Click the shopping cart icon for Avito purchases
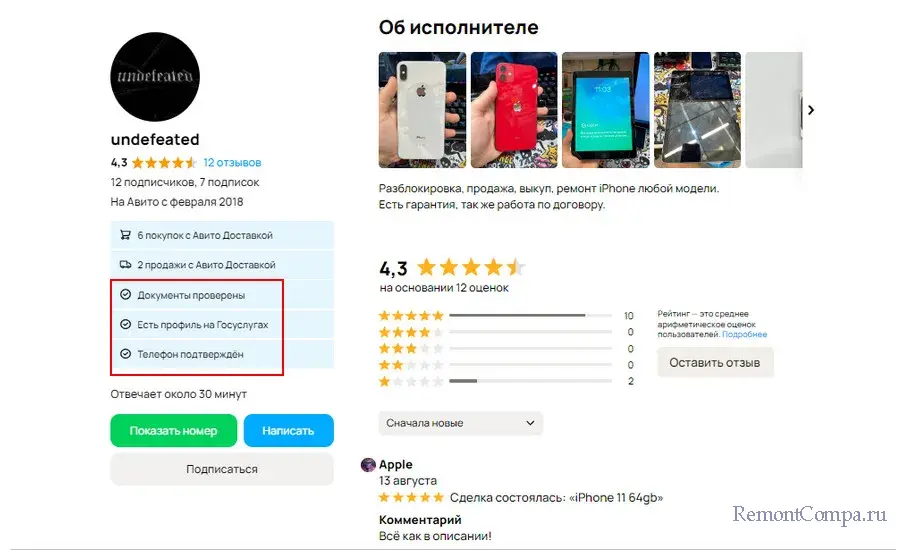Image resolution: width=900 pixels, height=550 pixels. tap(125, 235)
